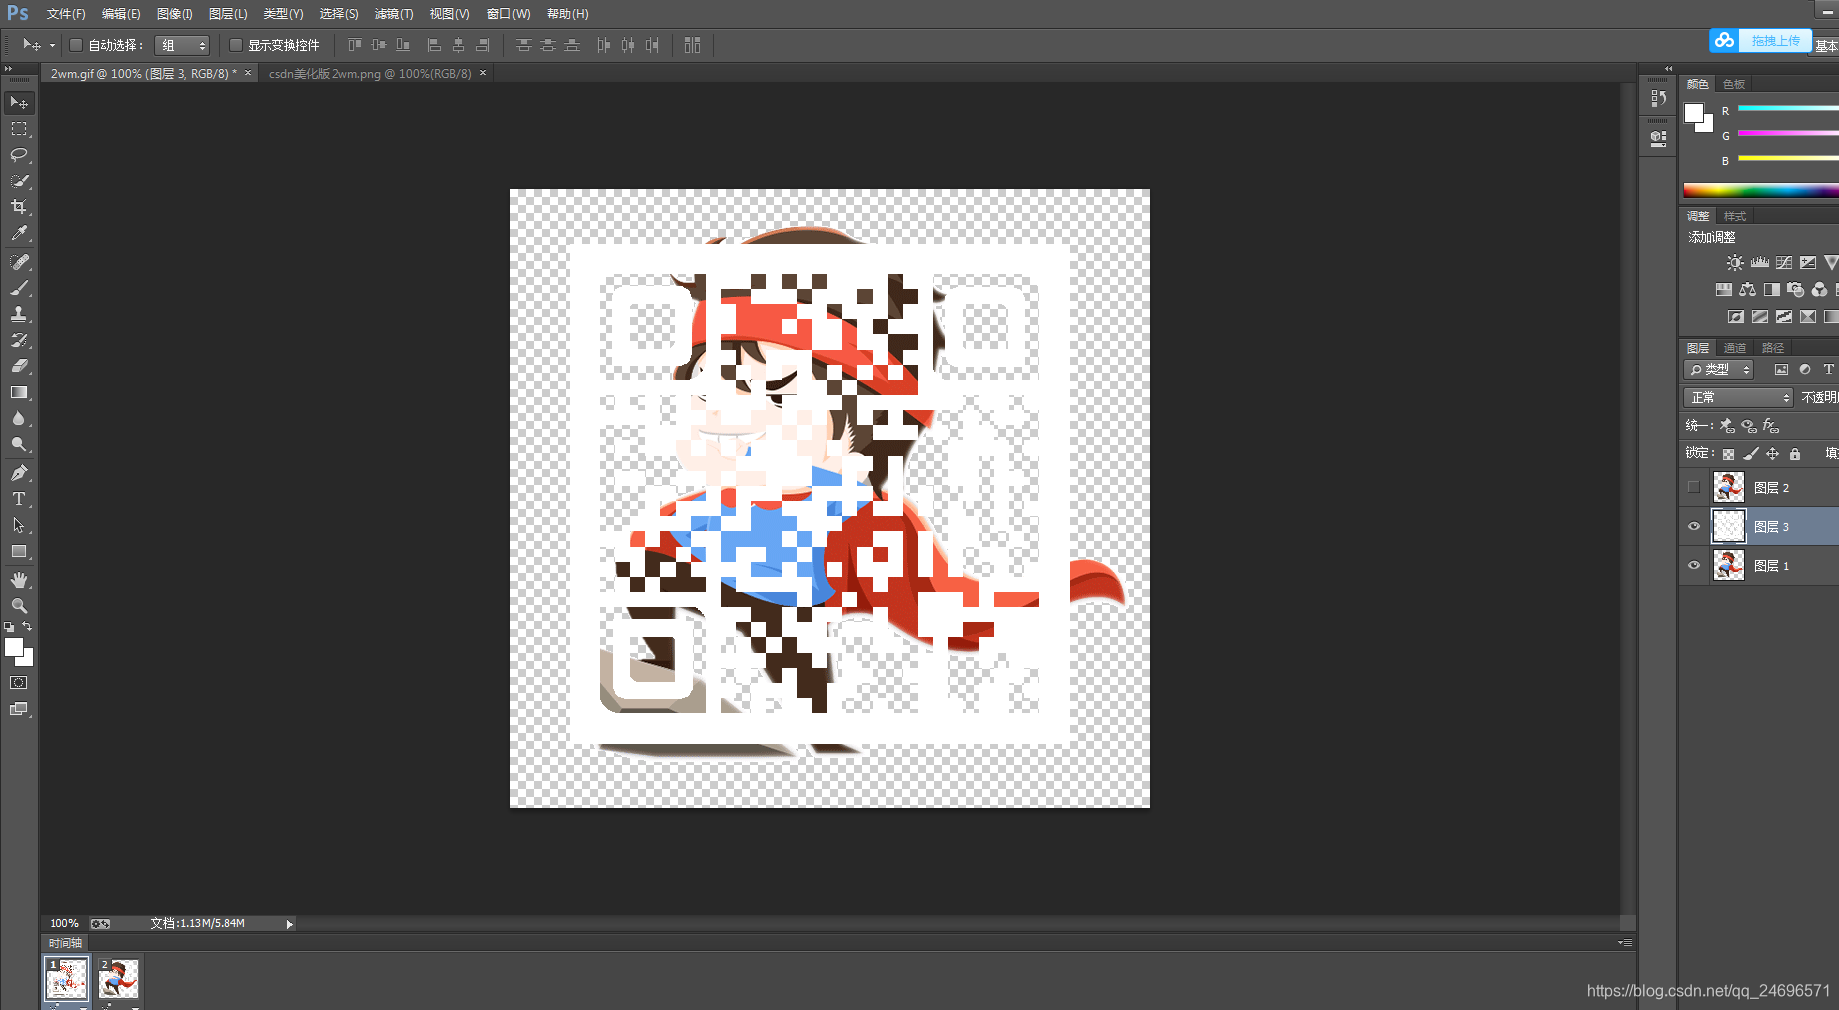Select the Horizontal Type tool

coord(19,499)
